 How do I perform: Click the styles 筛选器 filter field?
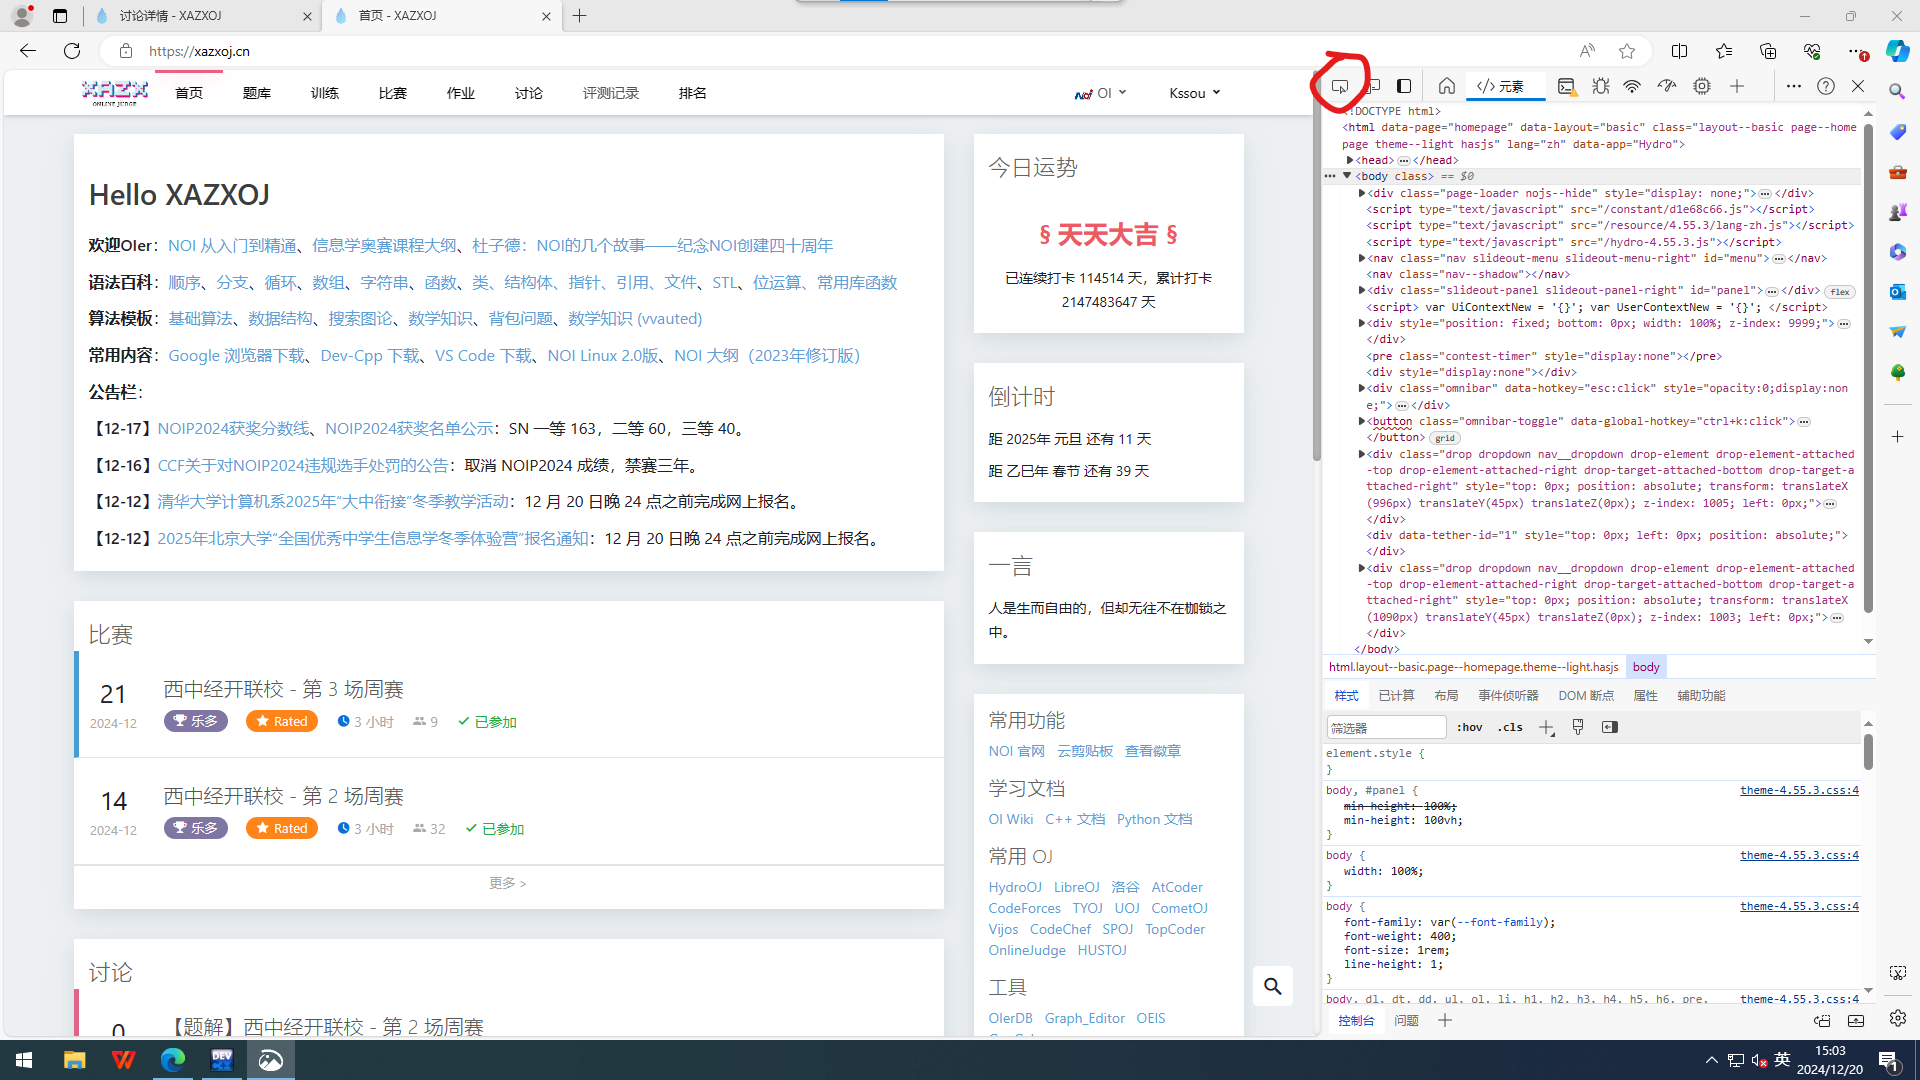tap(1386, 728)
